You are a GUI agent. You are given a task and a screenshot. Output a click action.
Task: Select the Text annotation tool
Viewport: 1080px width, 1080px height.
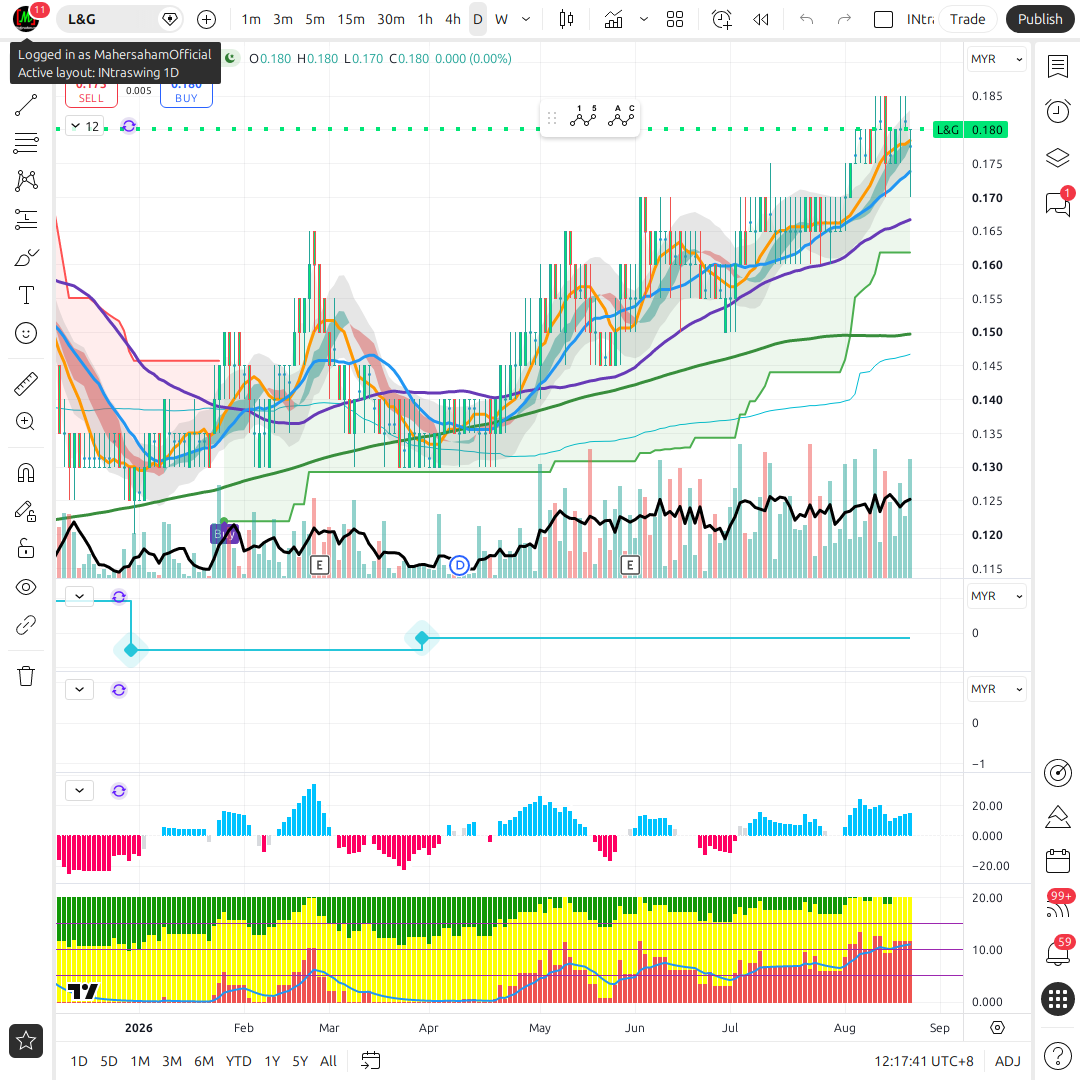coord(26,295)
